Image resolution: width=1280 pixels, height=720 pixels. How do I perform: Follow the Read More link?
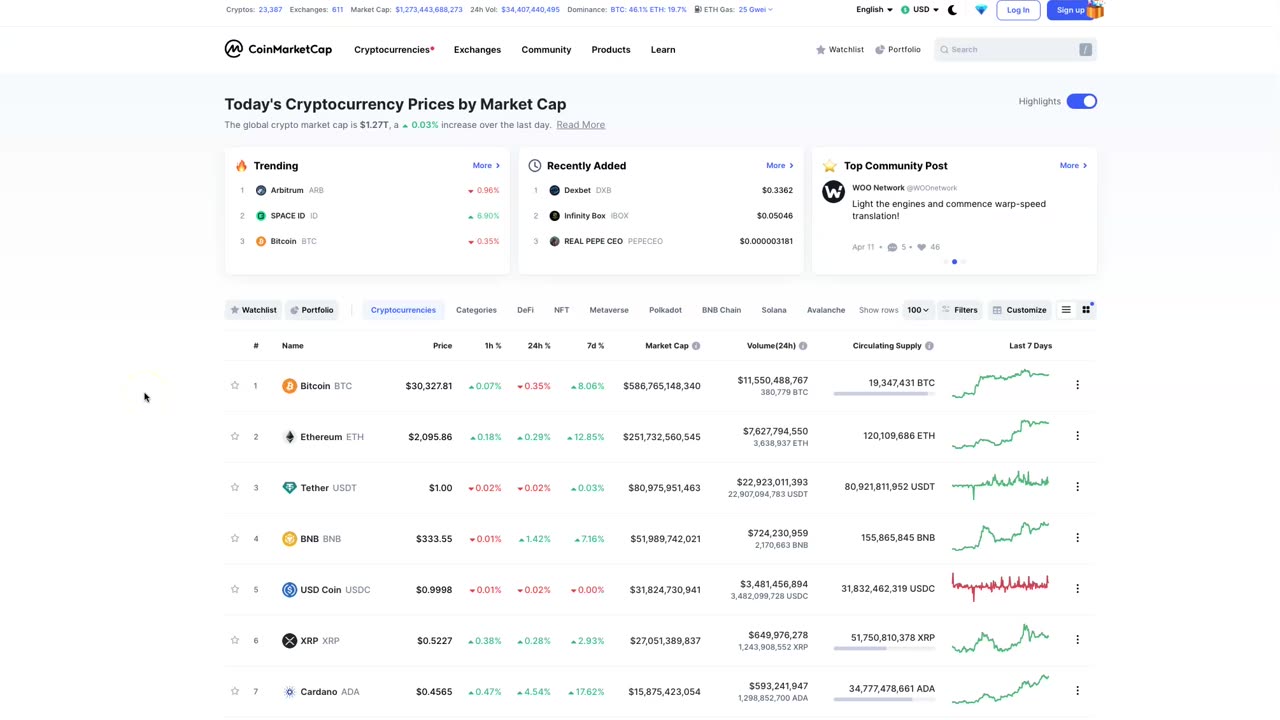(x=580, y=125)
